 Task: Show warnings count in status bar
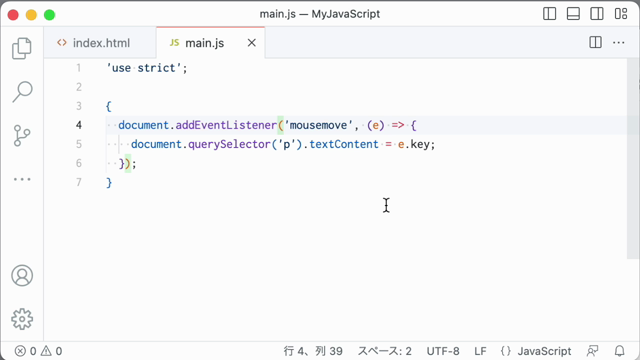click(51, 351)
